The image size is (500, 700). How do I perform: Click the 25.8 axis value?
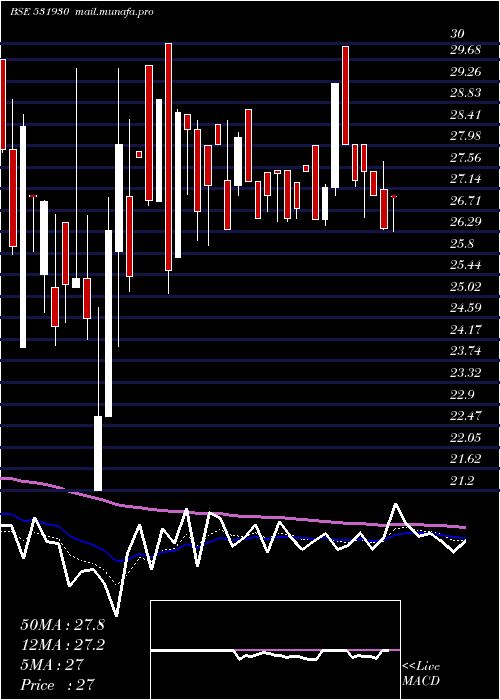tap(462, 244)
